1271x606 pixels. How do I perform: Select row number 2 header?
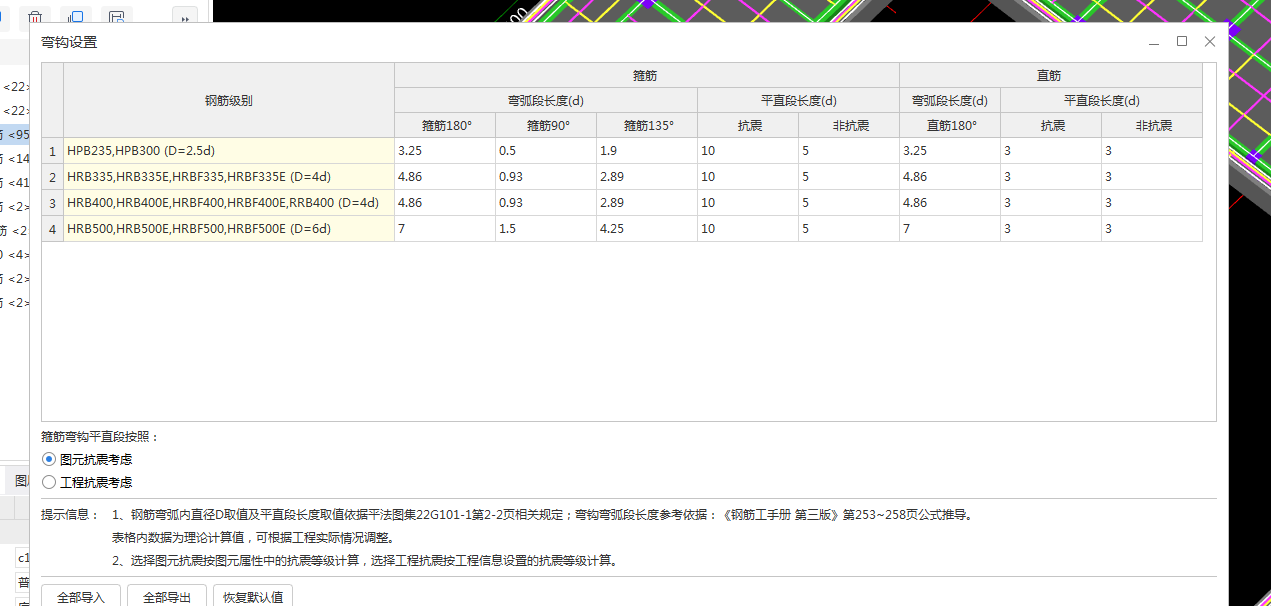coord(53,177)
